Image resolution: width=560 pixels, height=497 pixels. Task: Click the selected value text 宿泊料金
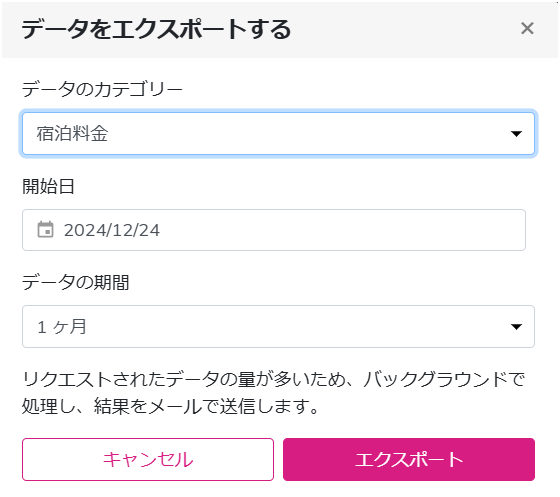point(72,134)
